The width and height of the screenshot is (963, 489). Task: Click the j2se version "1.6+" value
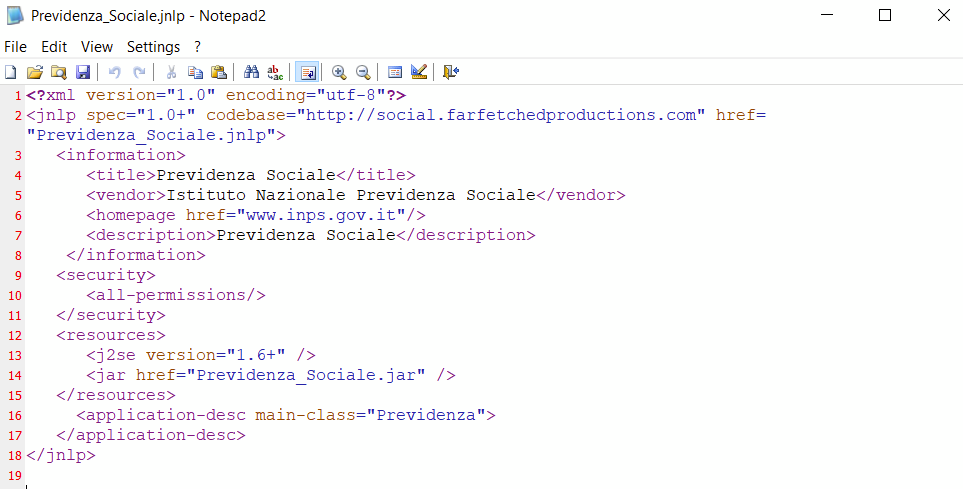[256, 355]
